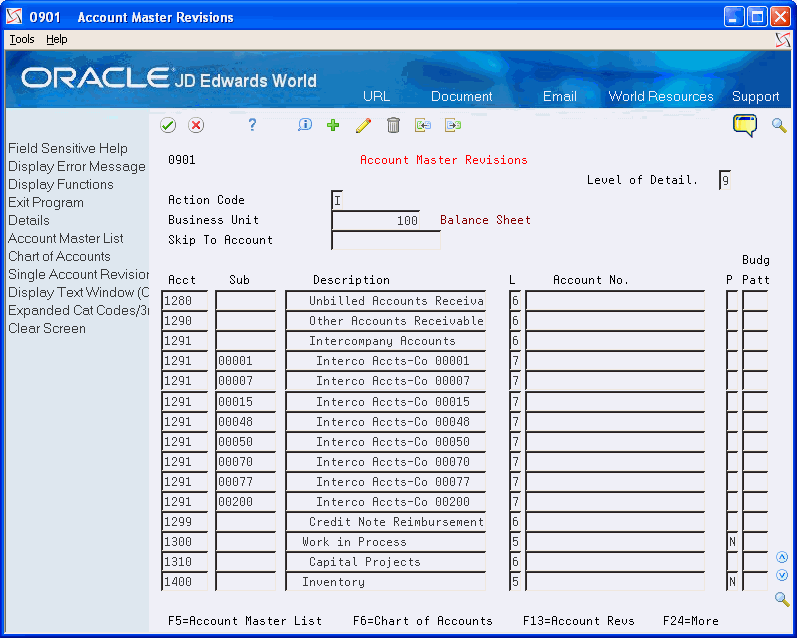Click the green plus Add icon
797x638 pixels.
(333, 125)
